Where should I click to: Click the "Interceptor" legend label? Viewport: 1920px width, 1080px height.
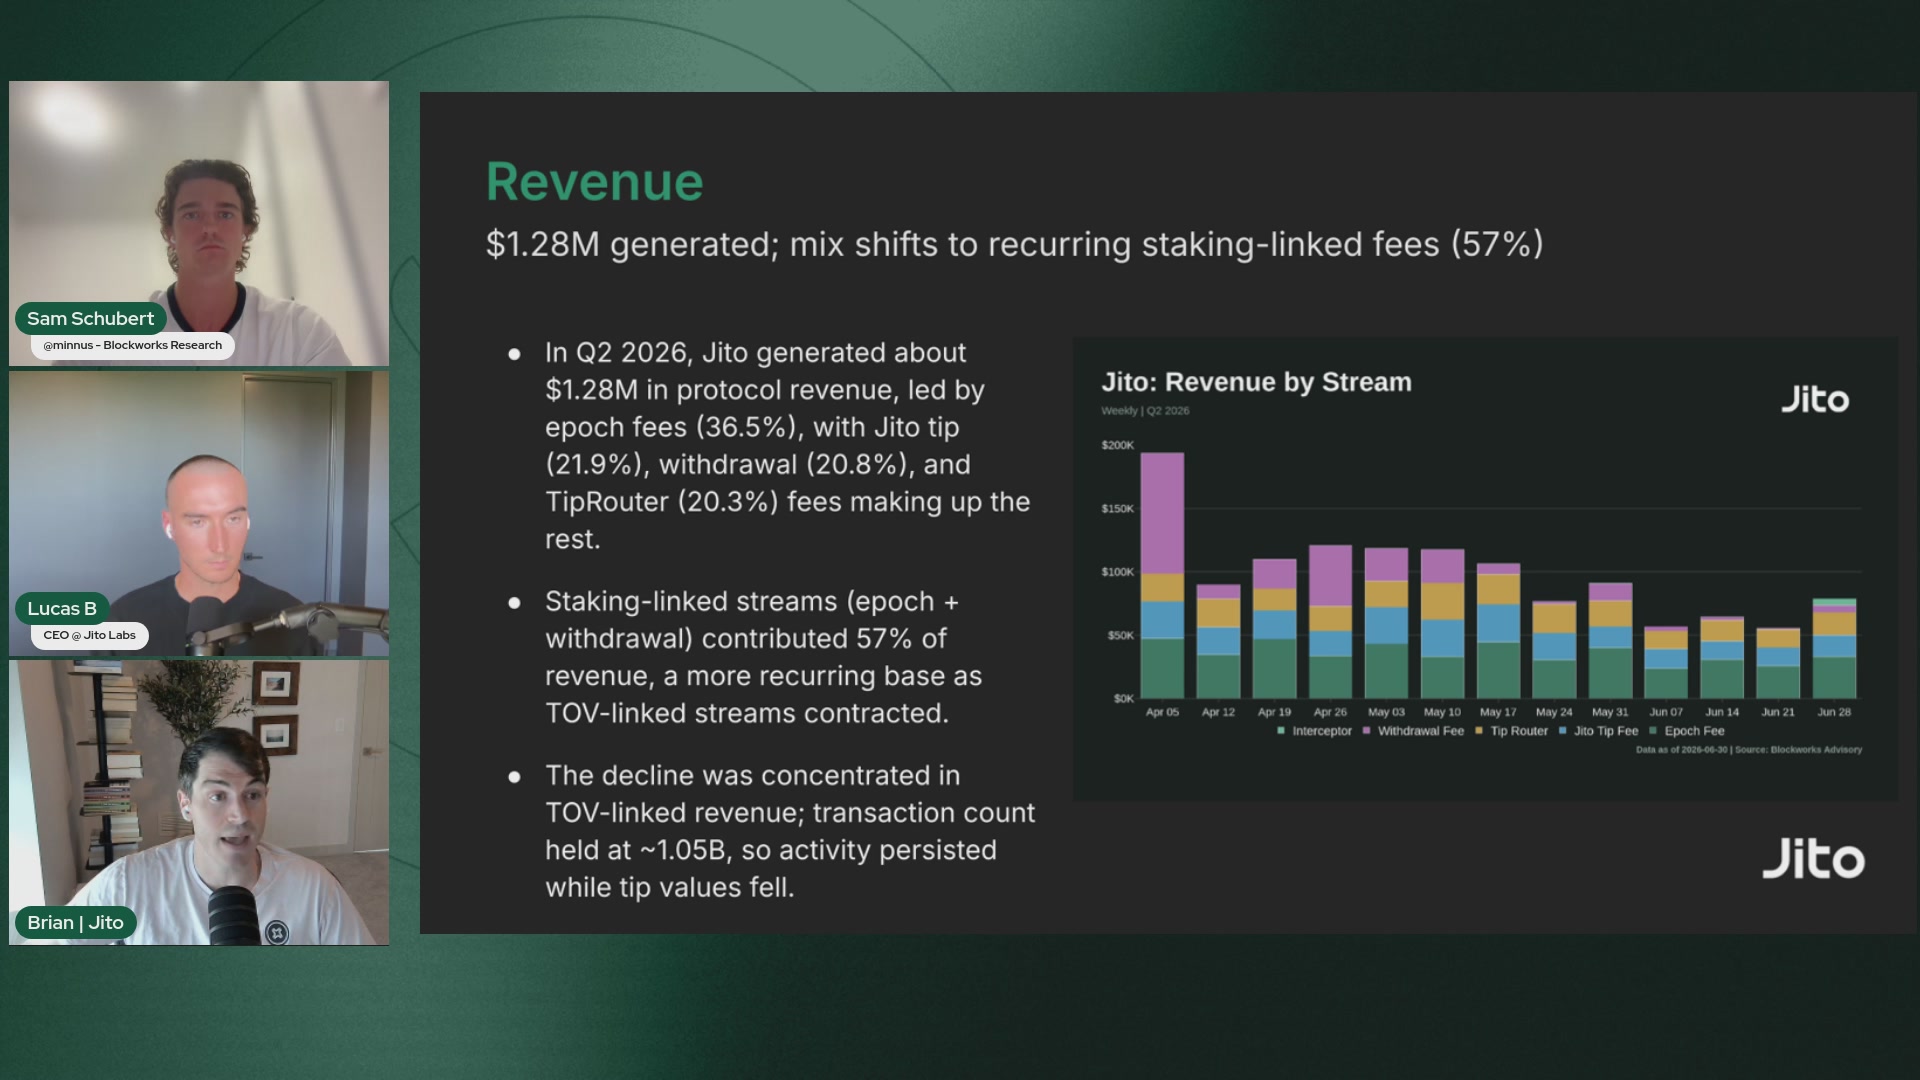1322,731
